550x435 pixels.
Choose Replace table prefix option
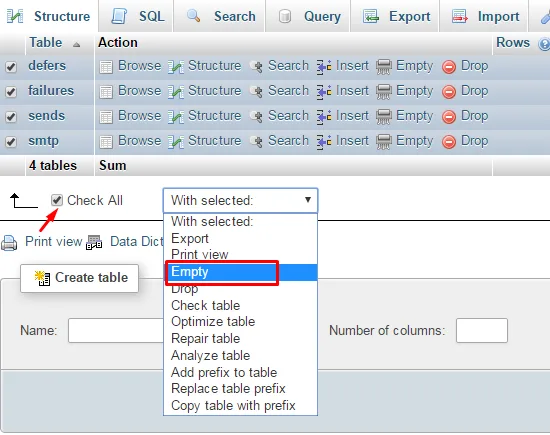[x=241, y=389]
